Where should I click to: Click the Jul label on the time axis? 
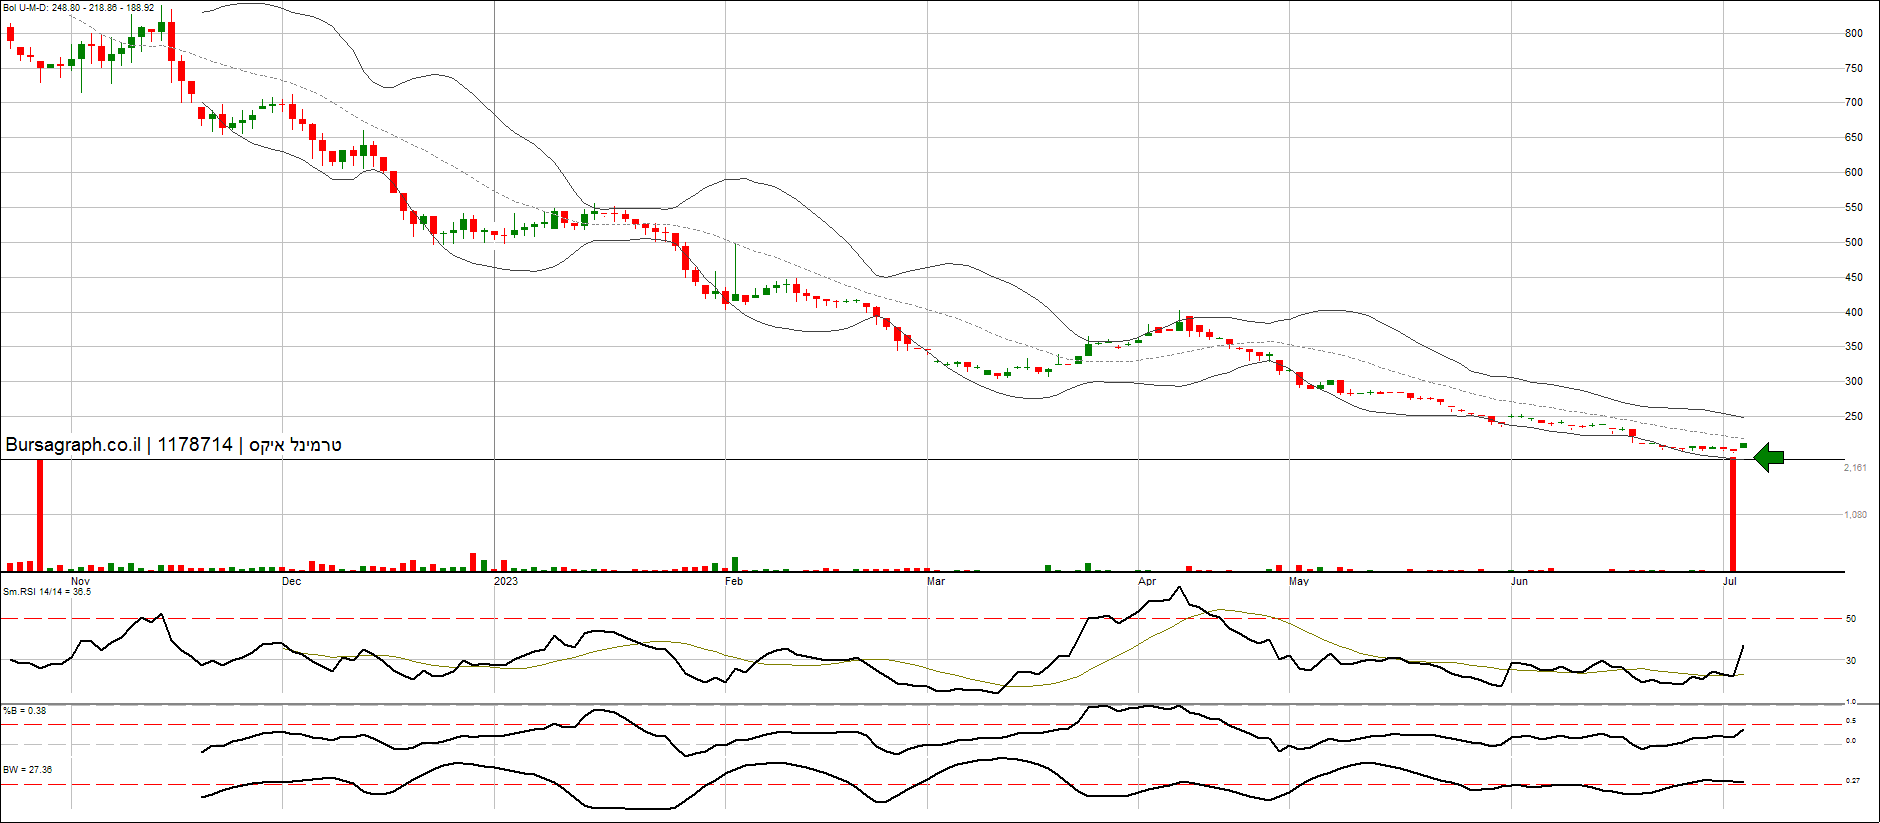click(x=1730, y=581)
